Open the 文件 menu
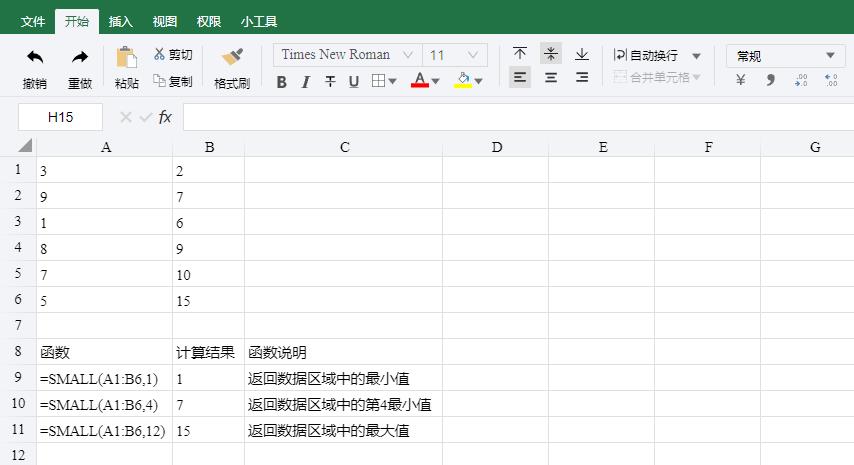The width and height of the screenshot is (854, 465). click(x=33, y=21)
